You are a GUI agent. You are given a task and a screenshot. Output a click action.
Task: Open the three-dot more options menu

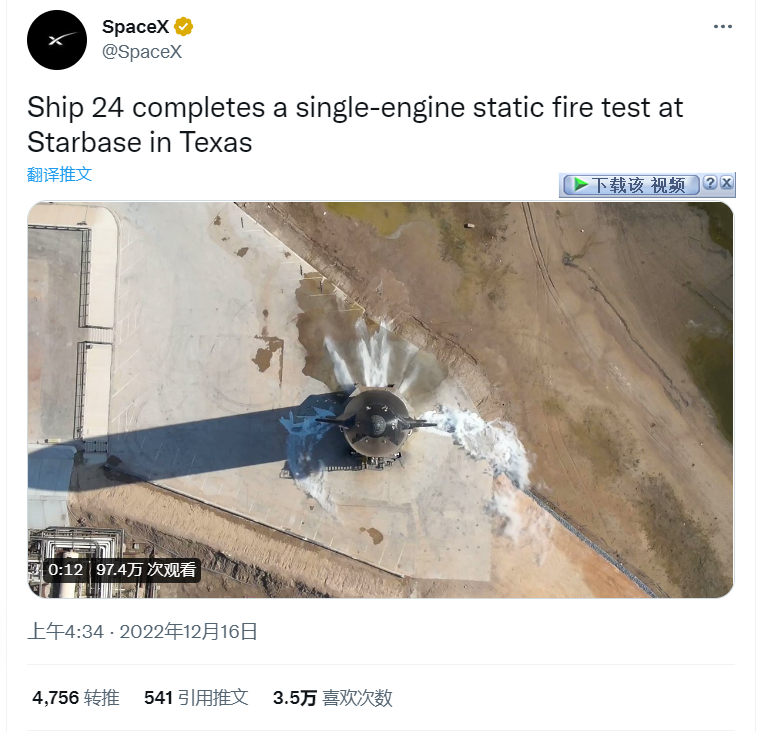coord(723,27)
